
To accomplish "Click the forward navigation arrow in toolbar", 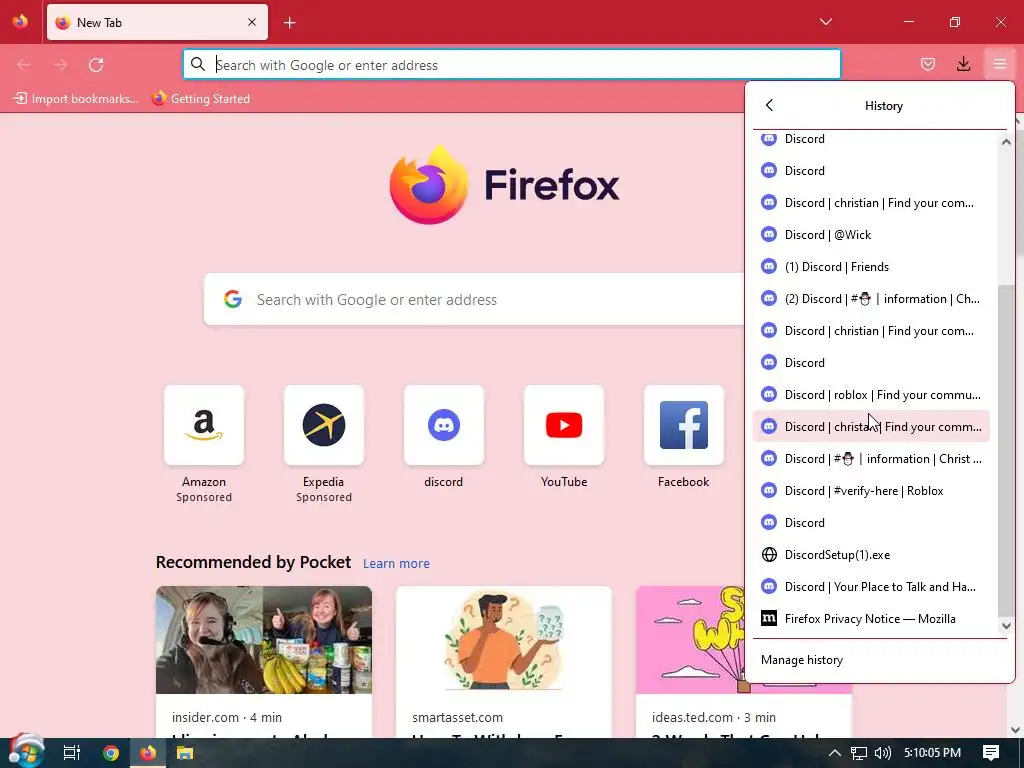I will (60, 65).
